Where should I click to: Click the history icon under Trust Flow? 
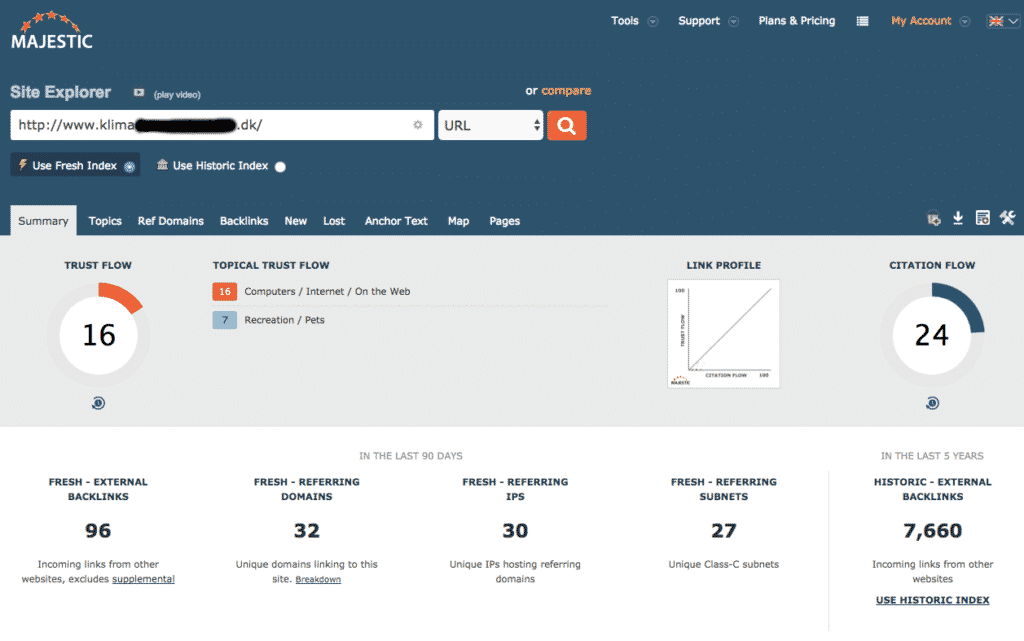pos(98,403)
